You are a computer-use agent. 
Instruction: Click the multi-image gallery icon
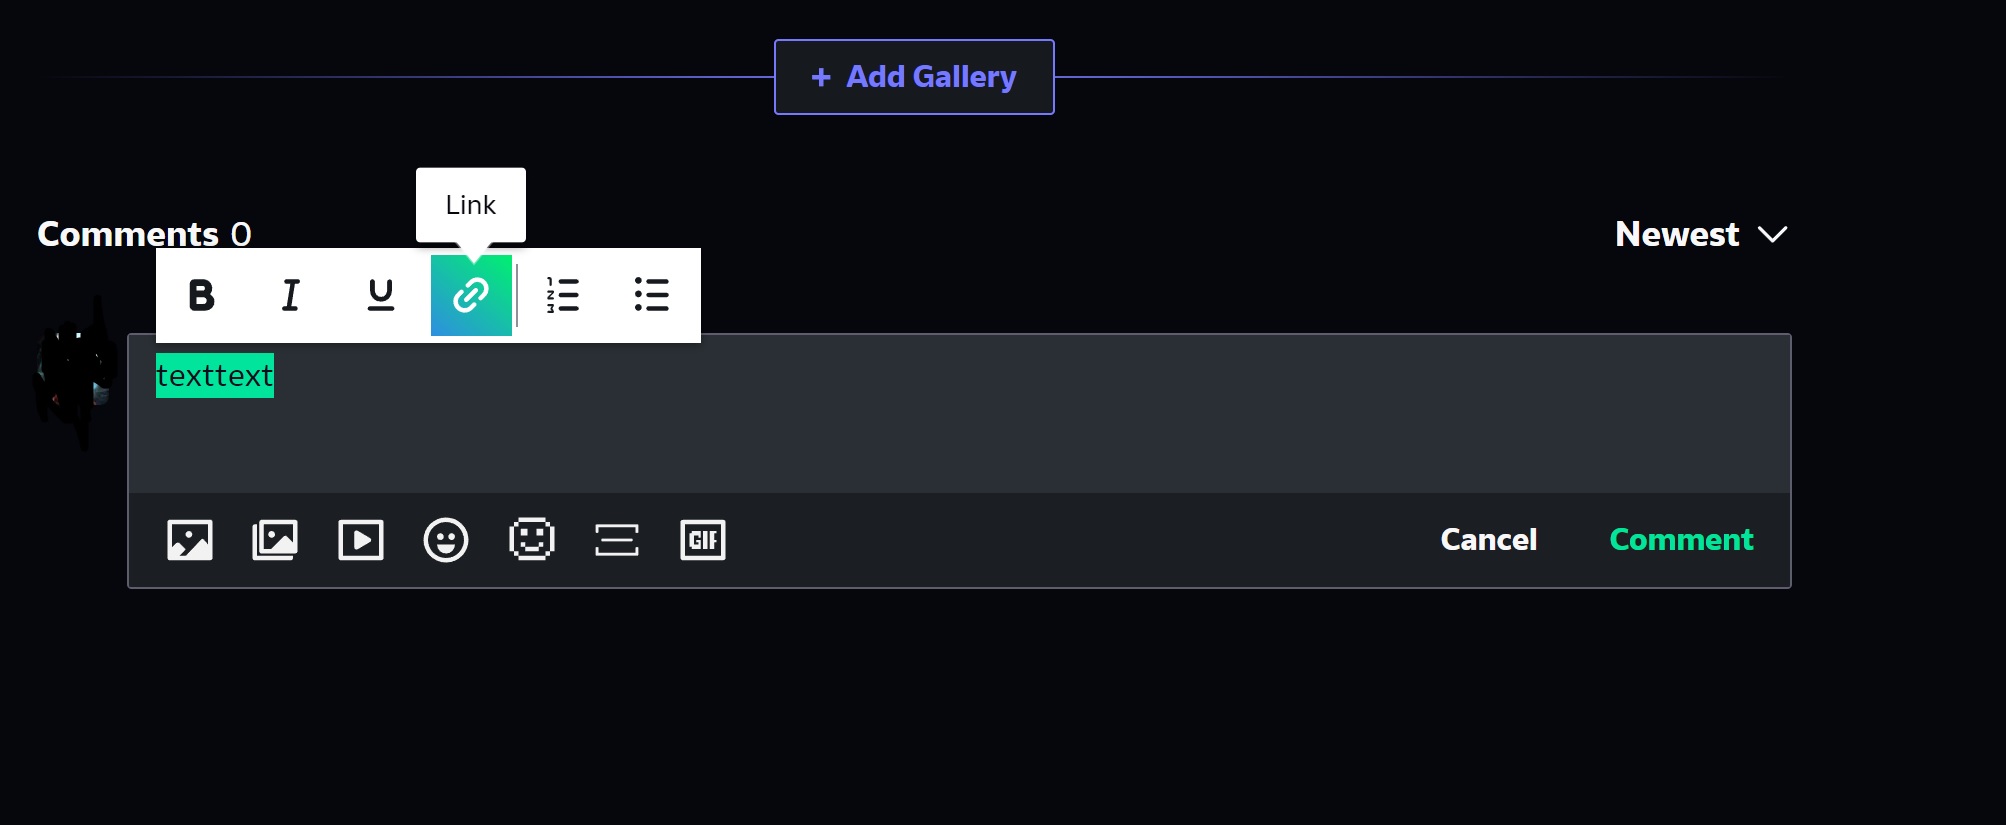click(275, 540)
